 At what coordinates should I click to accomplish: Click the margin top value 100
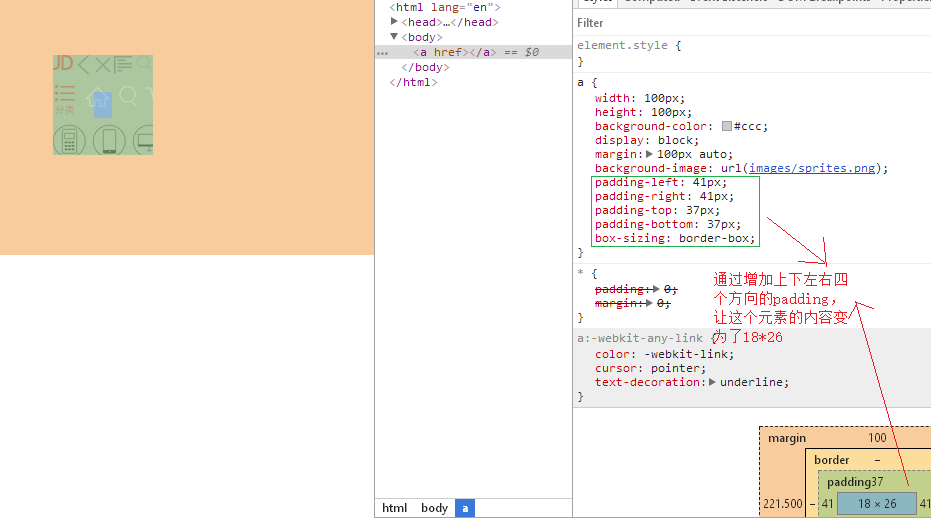[877, 438]
